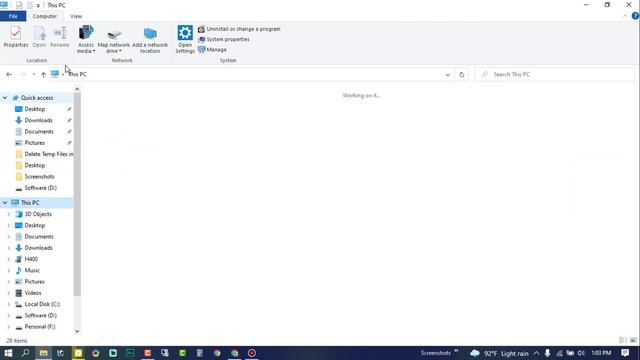Screen dimensions: 640x360
Task: Open the Properties ribbon button
Action: (x=16, y=37)
